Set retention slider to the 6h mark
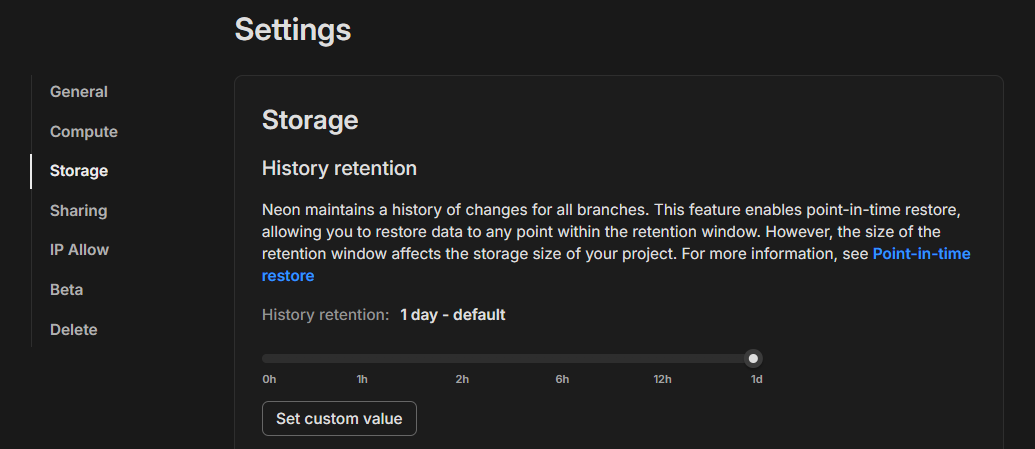1035x449 pixels. [x=563, y=358]
